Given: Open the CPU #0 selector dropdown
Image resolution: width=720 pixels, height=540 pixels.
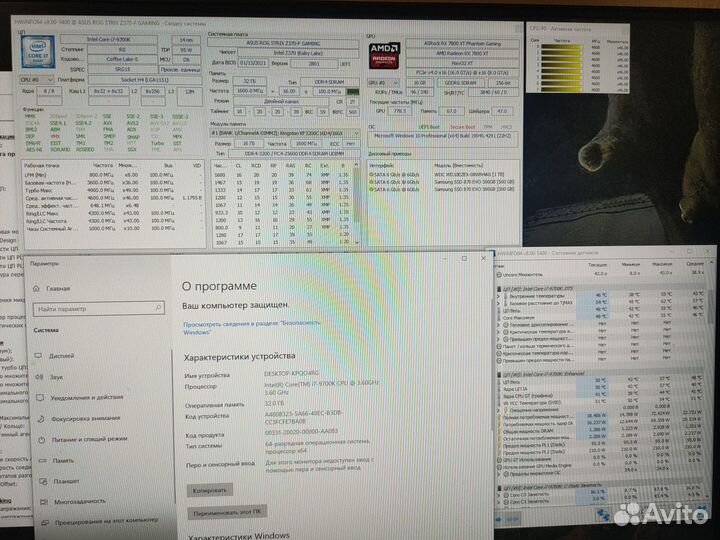Looking at the screenshot, I should click(37, 80).
